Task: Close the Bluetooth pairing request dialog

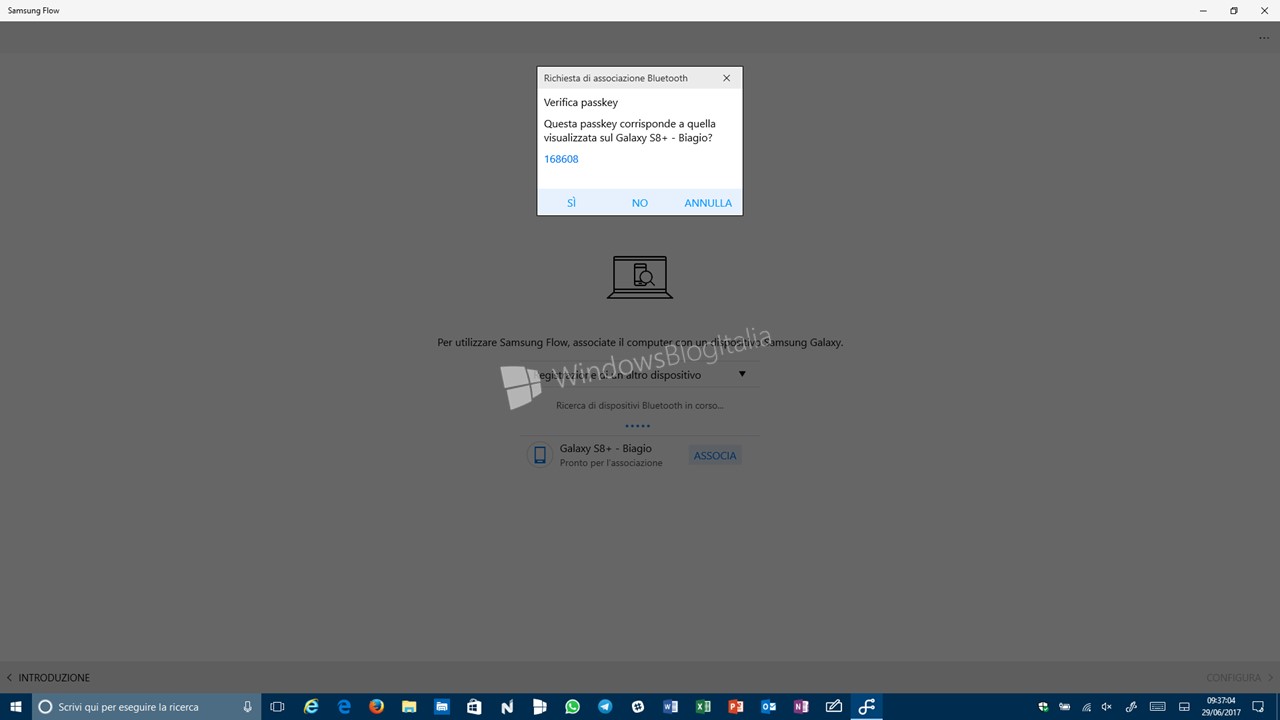Action: 727,78
